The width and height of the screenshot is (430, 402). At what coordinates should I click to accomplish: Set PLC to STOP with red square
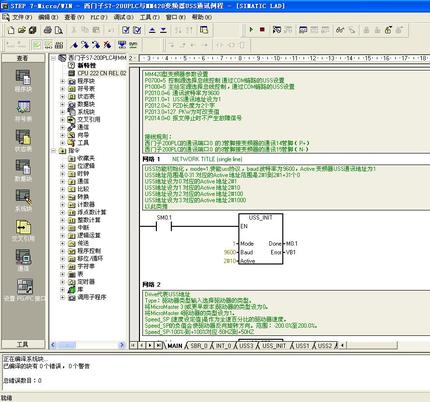tap(262, 30)
